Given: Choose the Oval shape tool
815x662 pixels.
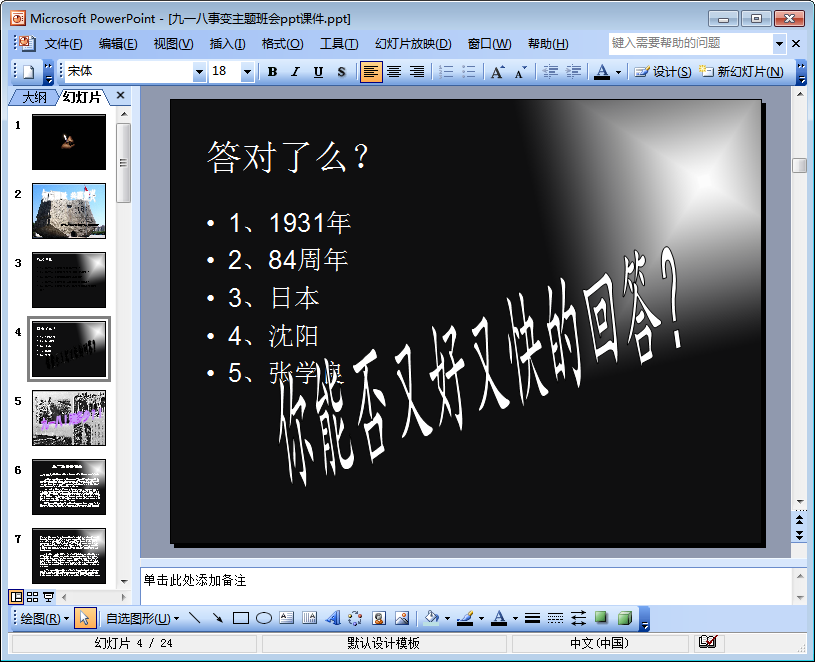Looking at the screenshot, I should (x=263, y=618).
